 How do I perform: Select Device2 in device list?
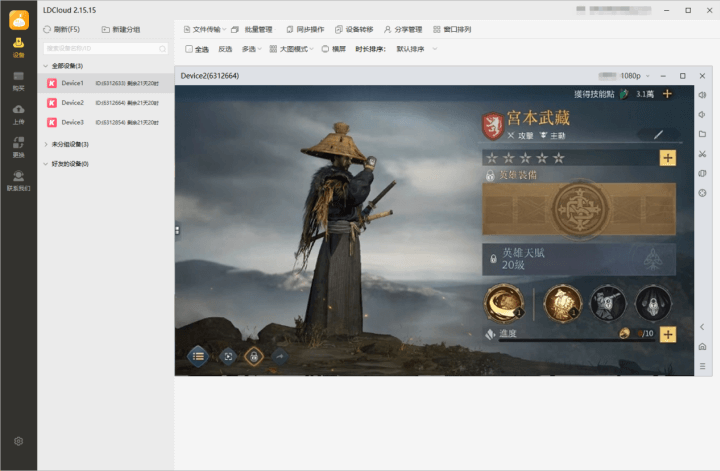point(106,103)
